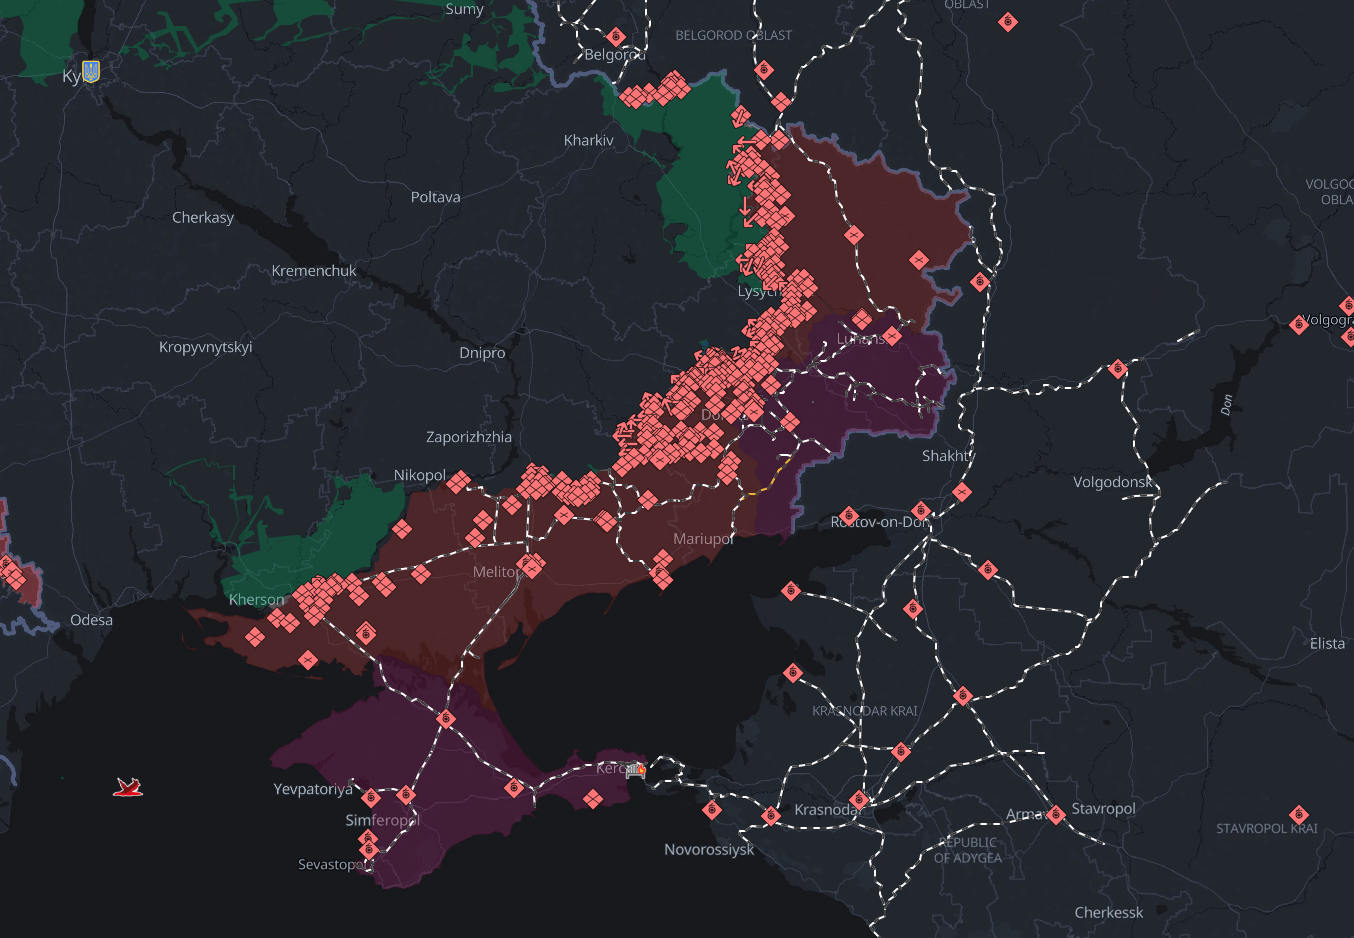Image resolution: width=1354 pixels, height=938 pixels.
Task: Open the burning Kerch Bridge marker
Action: pyautogui.click(x=634, y=769)
